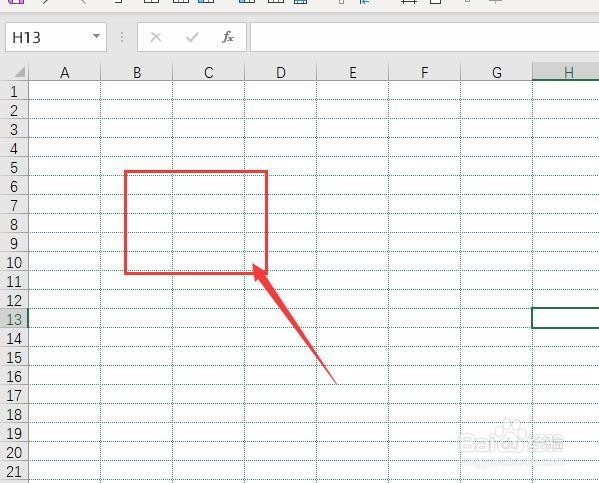Select cell G1 in the worksheet
This screenshot has height=483, width=599.
[x=497, y=91]
